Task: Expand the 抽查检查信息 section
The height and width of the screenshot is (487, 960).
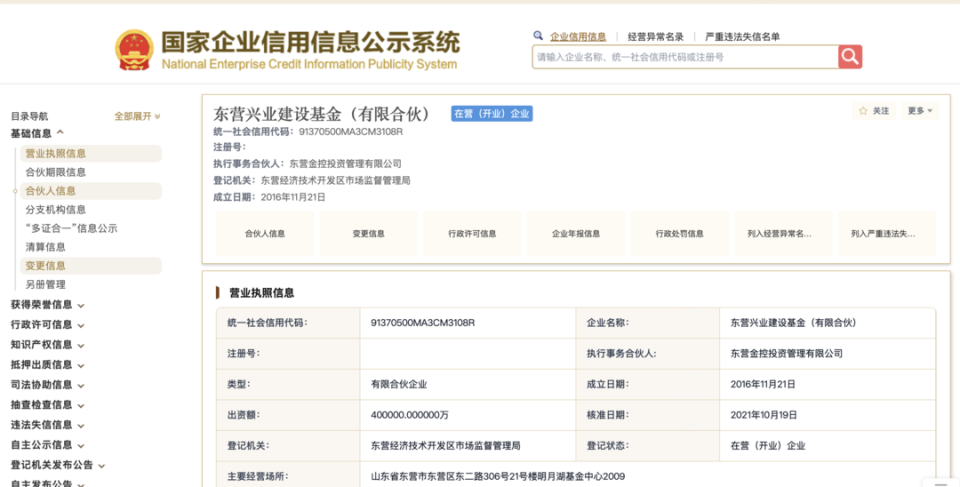Action: tap(47, 405)
